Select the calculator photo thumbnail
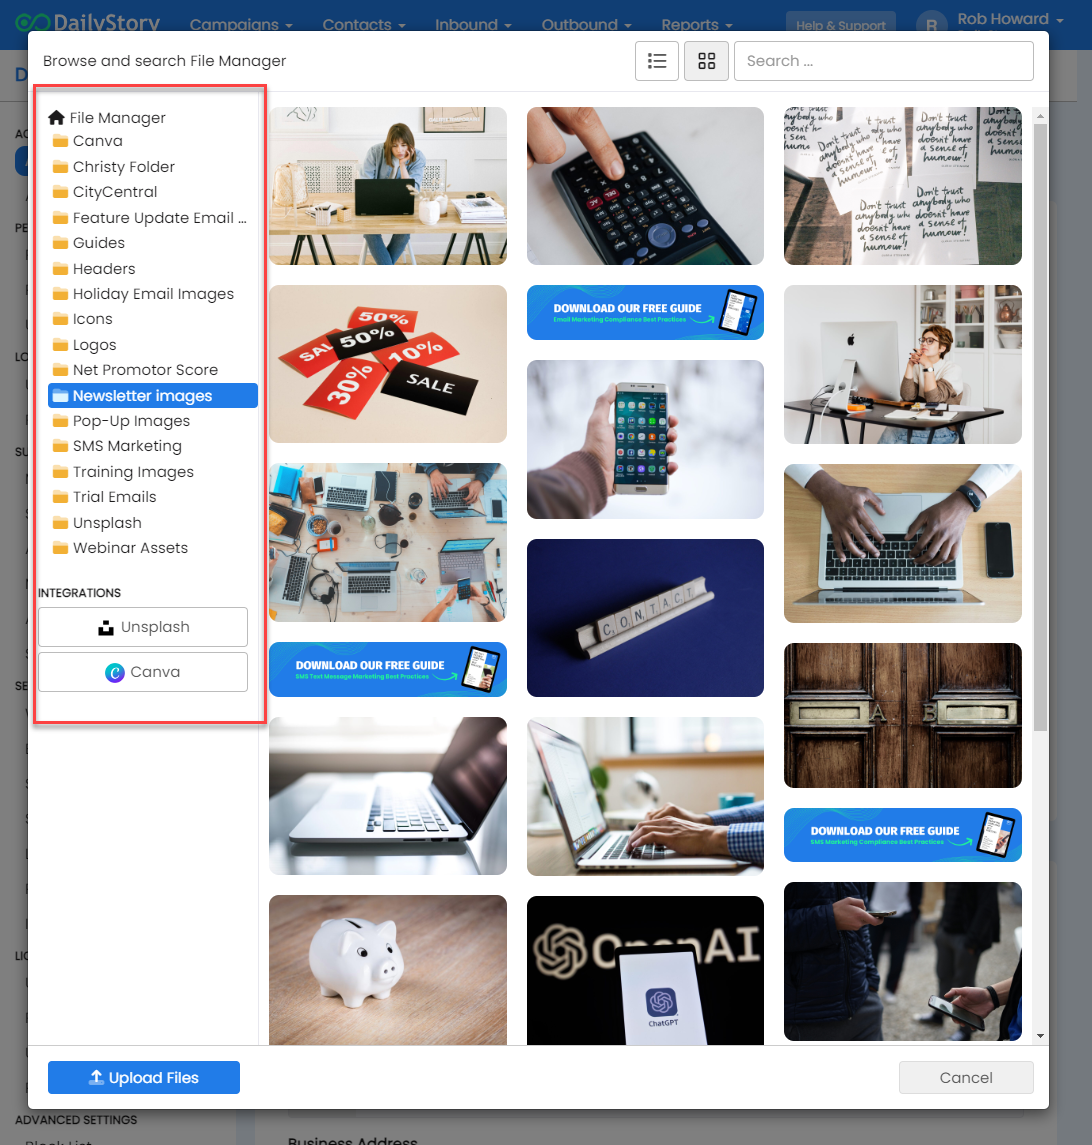This screenshot has width=1092, height=1145. (x=646, y=186)
